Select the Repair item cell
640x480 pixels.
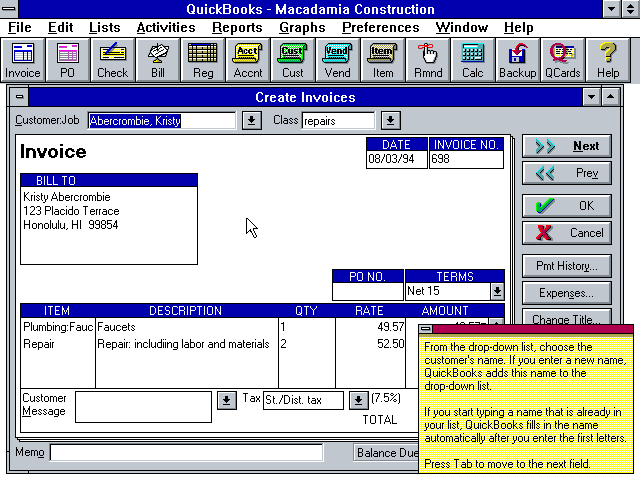click(x=58, y=344)
